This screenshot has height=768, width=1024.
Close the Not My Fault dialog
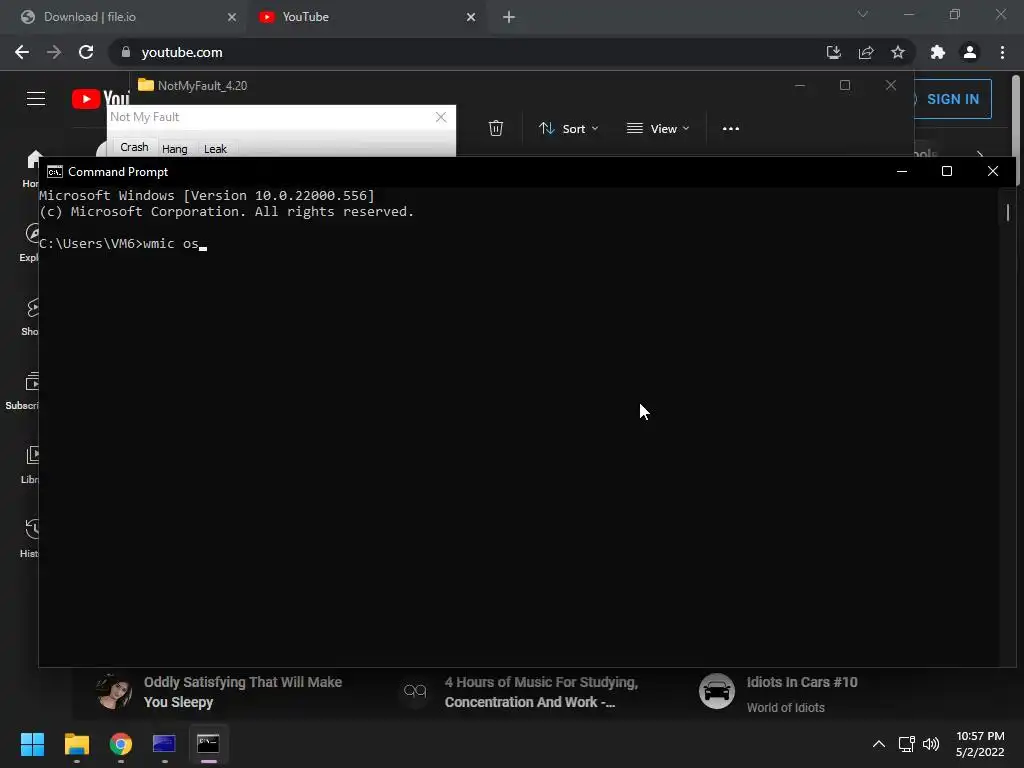pos(441,117)
